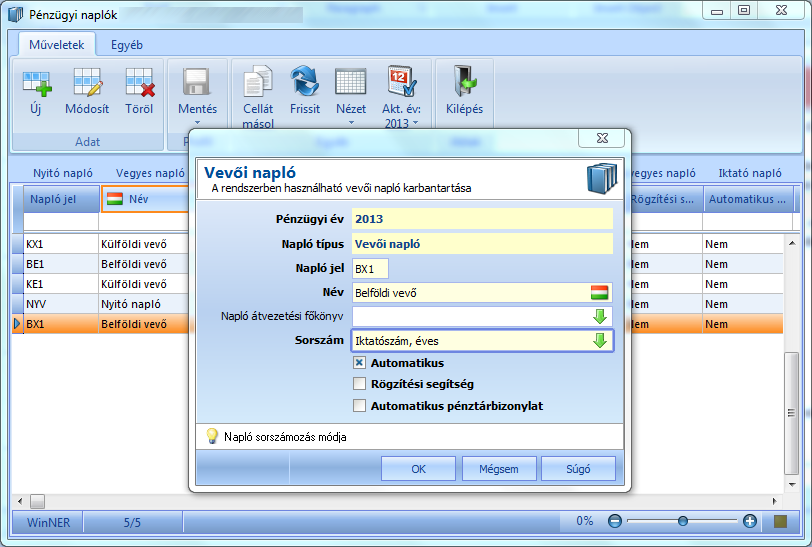Click the Pénzügyi naplók title bar book icon
812x547 pixels.
click(16, 15)
